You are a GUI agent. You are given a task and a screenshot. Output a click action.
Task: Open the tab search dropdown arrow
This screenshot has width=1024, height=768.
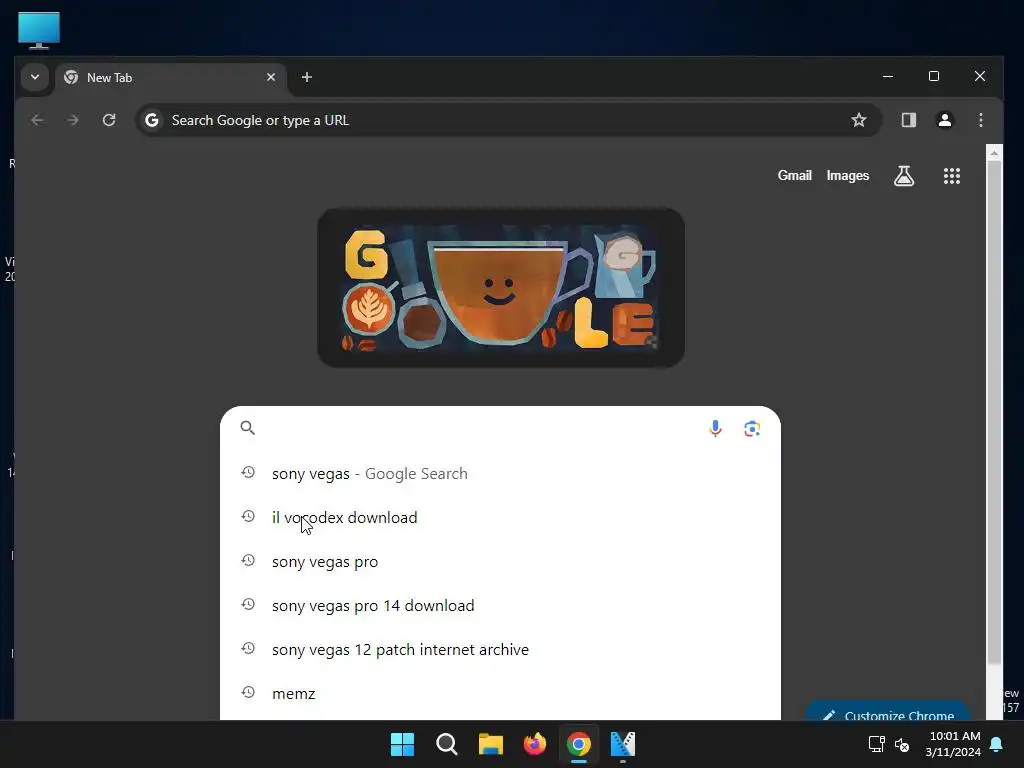35,77
